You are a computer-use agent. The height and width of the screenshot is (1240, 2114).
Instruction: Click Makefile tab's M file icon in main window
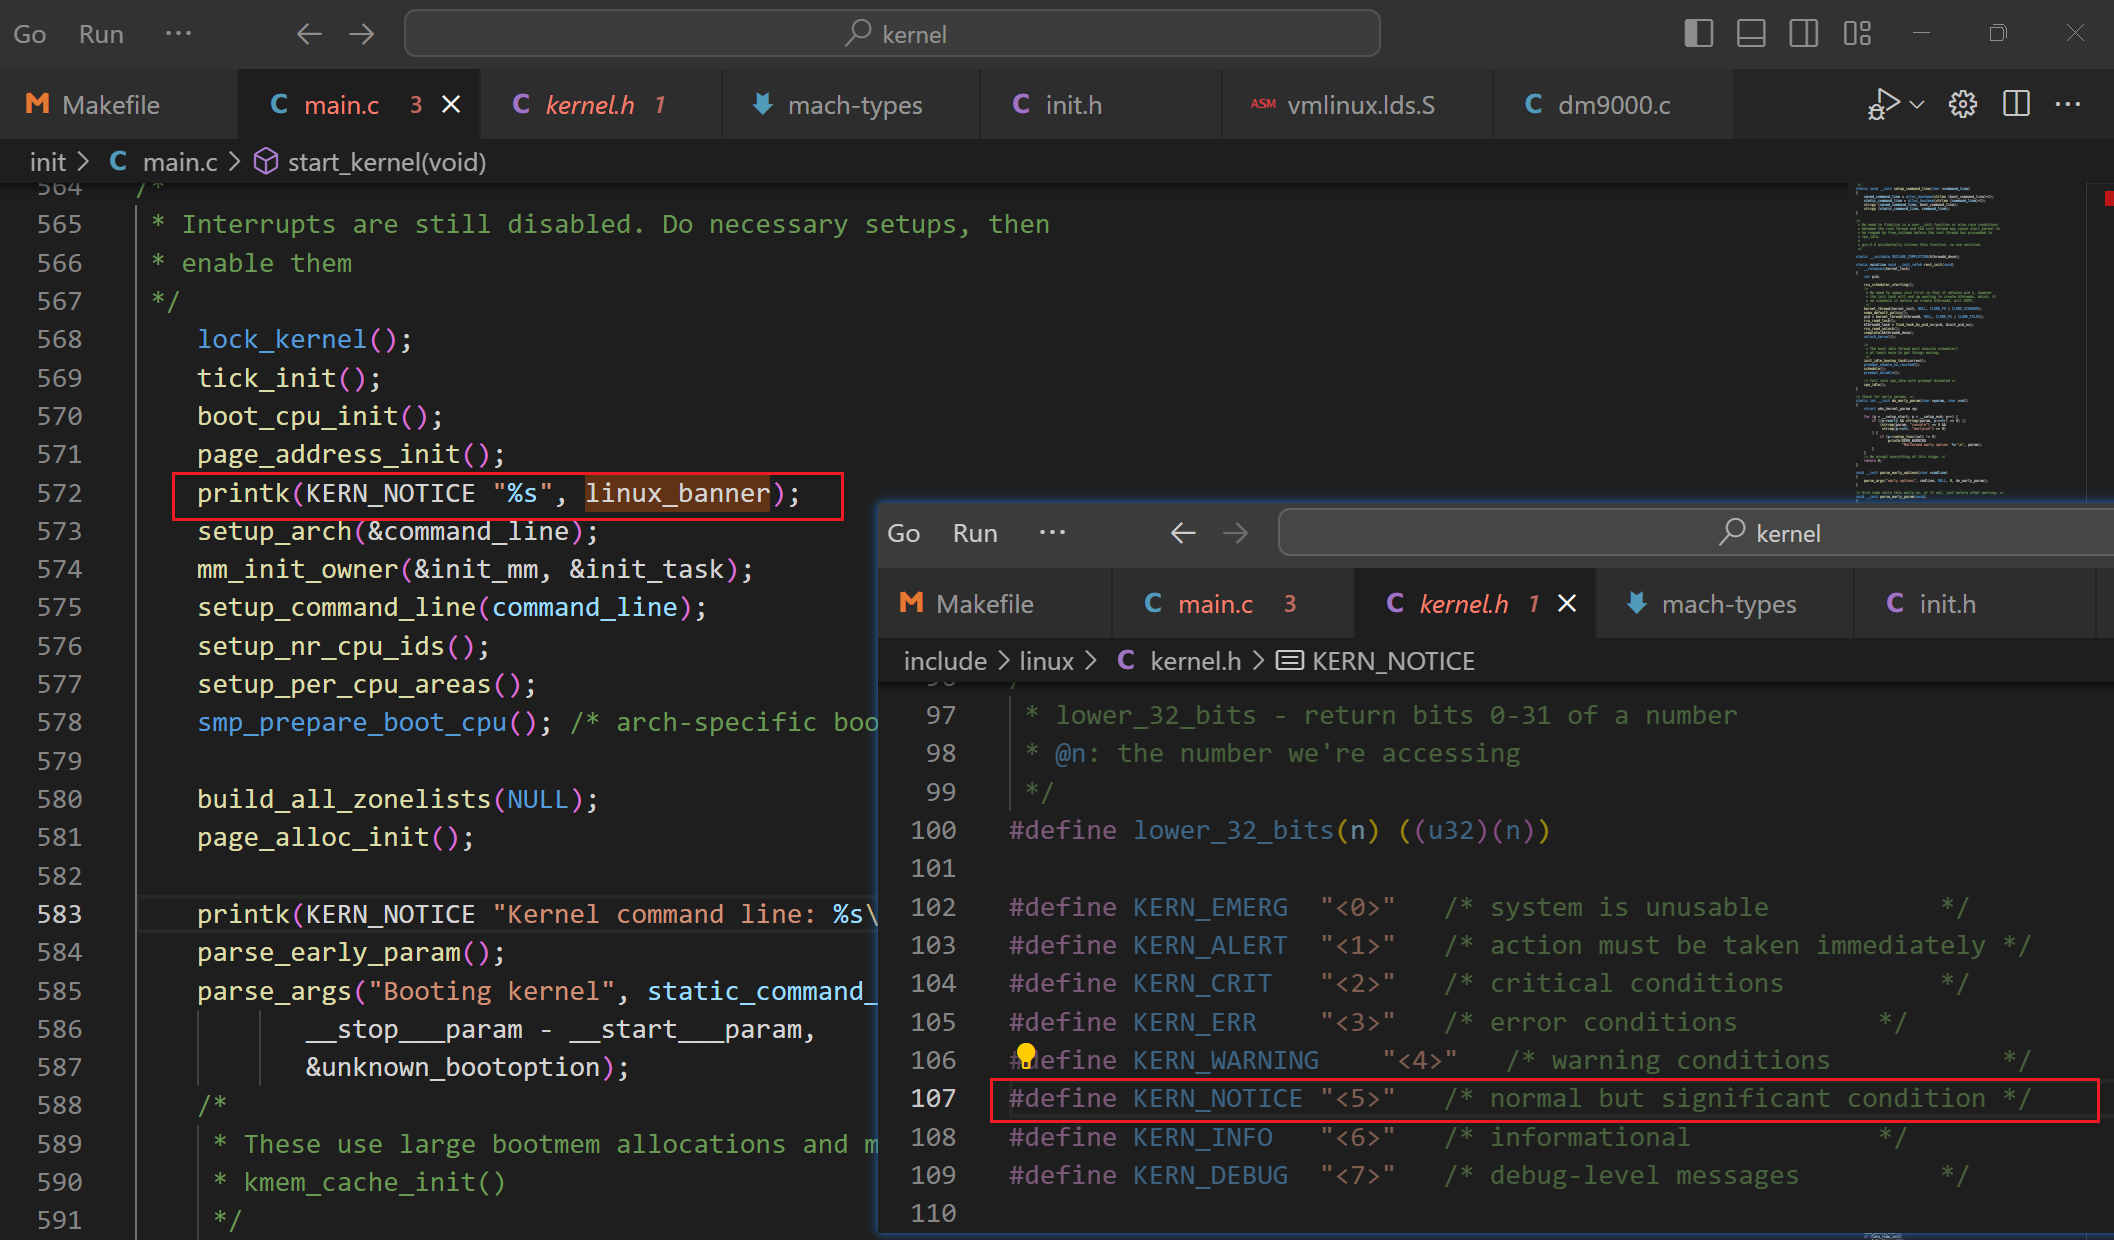37,103
